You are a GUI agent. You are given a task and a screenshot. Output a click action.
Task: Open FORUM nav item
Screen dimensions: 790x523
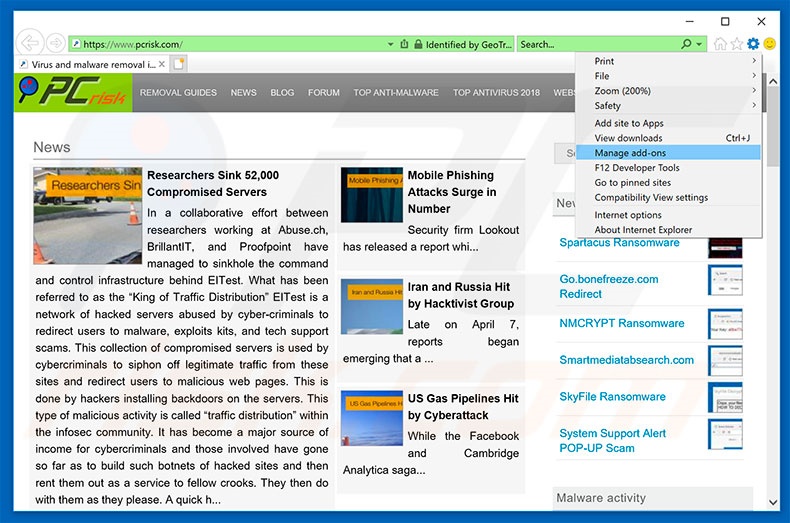point(323,93)
